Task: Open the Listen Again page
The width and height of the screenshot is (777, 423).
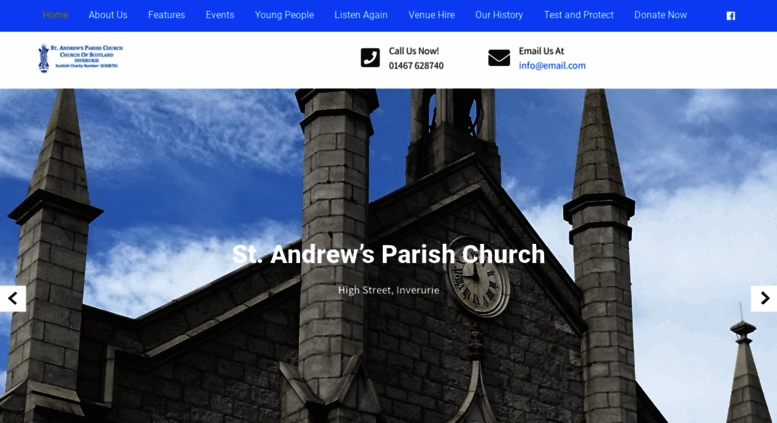Action: pyautogui.click(x=361, y=15)
